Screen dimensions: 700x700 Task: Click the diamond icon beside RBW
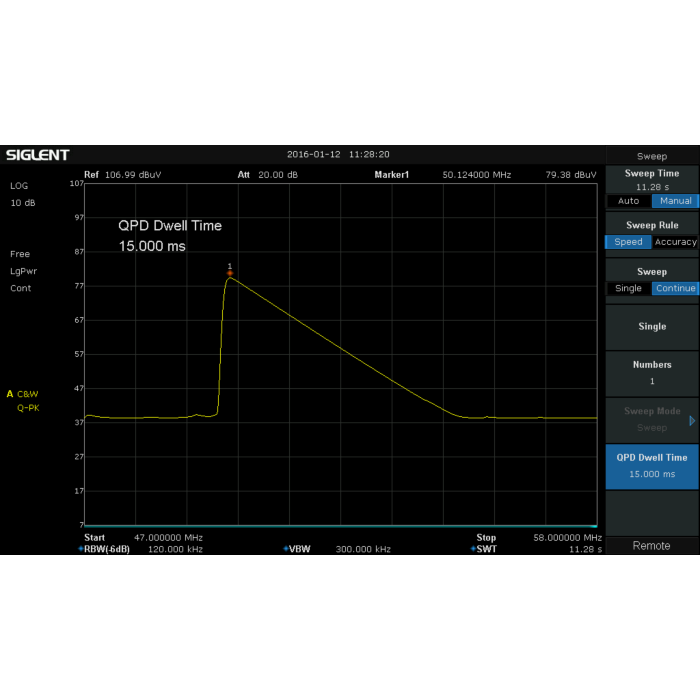click(81, 549)
